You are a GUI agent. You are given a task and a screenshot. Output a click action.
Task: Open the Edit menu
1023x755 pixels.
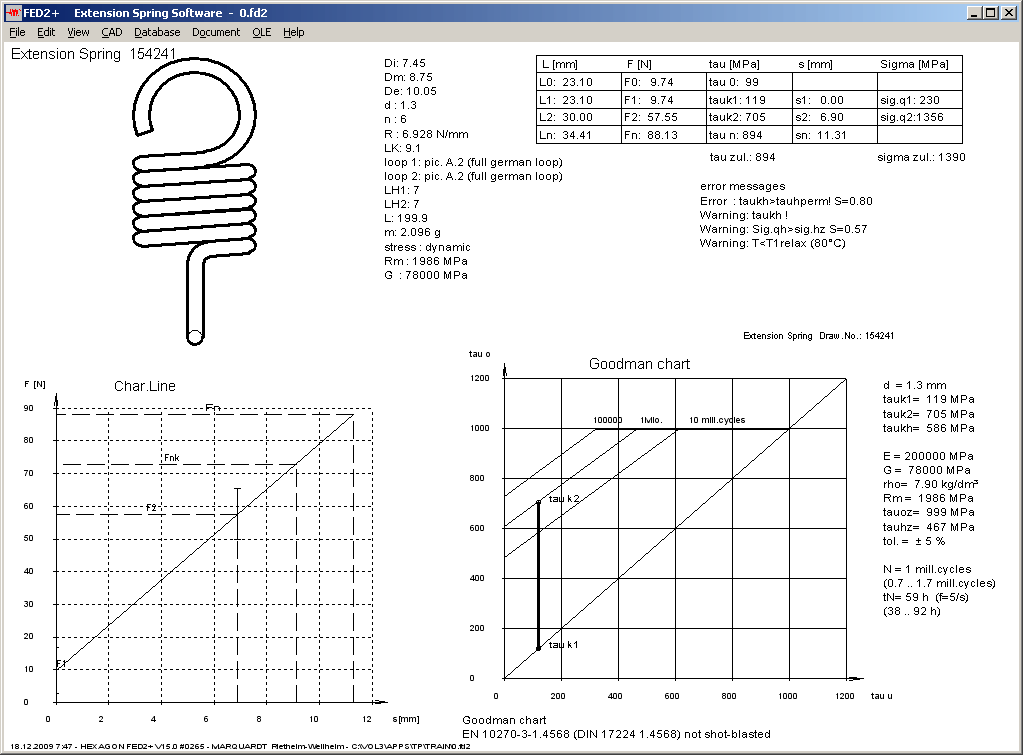(46, 32)
